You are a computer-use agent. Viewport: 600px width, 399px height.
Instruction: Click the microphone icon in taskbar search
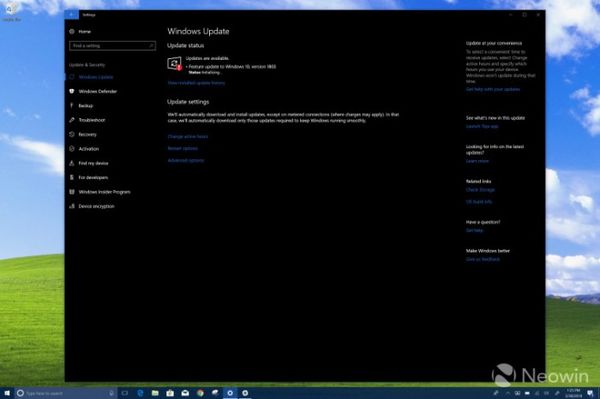coord(111,393)
